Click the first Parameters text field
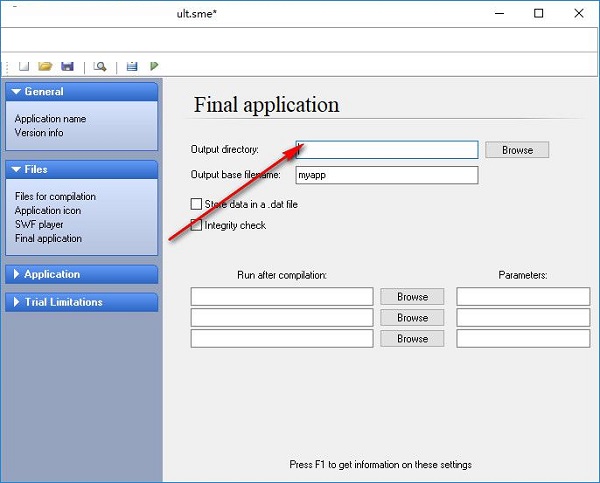 tap(523, 297)
